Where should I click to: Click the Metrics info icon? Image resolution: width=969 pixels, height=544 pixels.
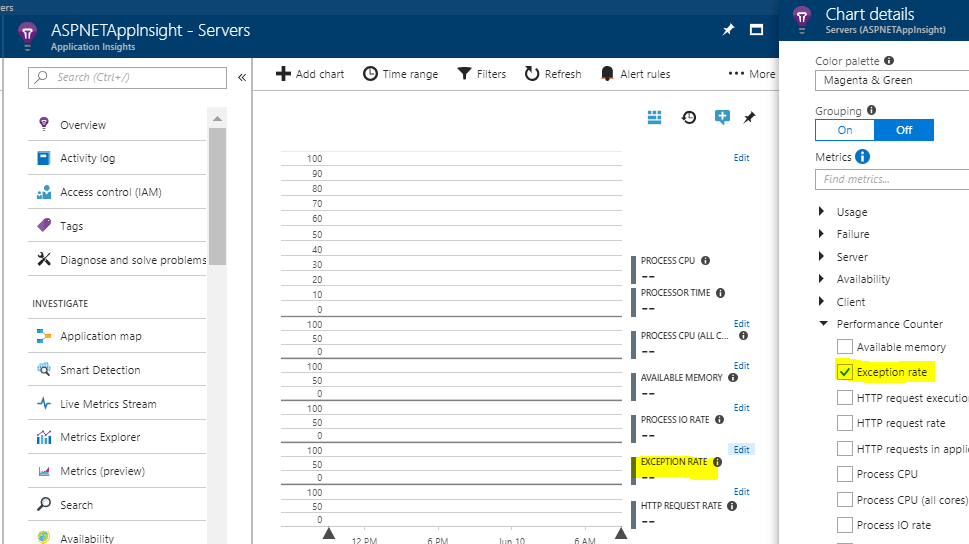pos(862,157)
